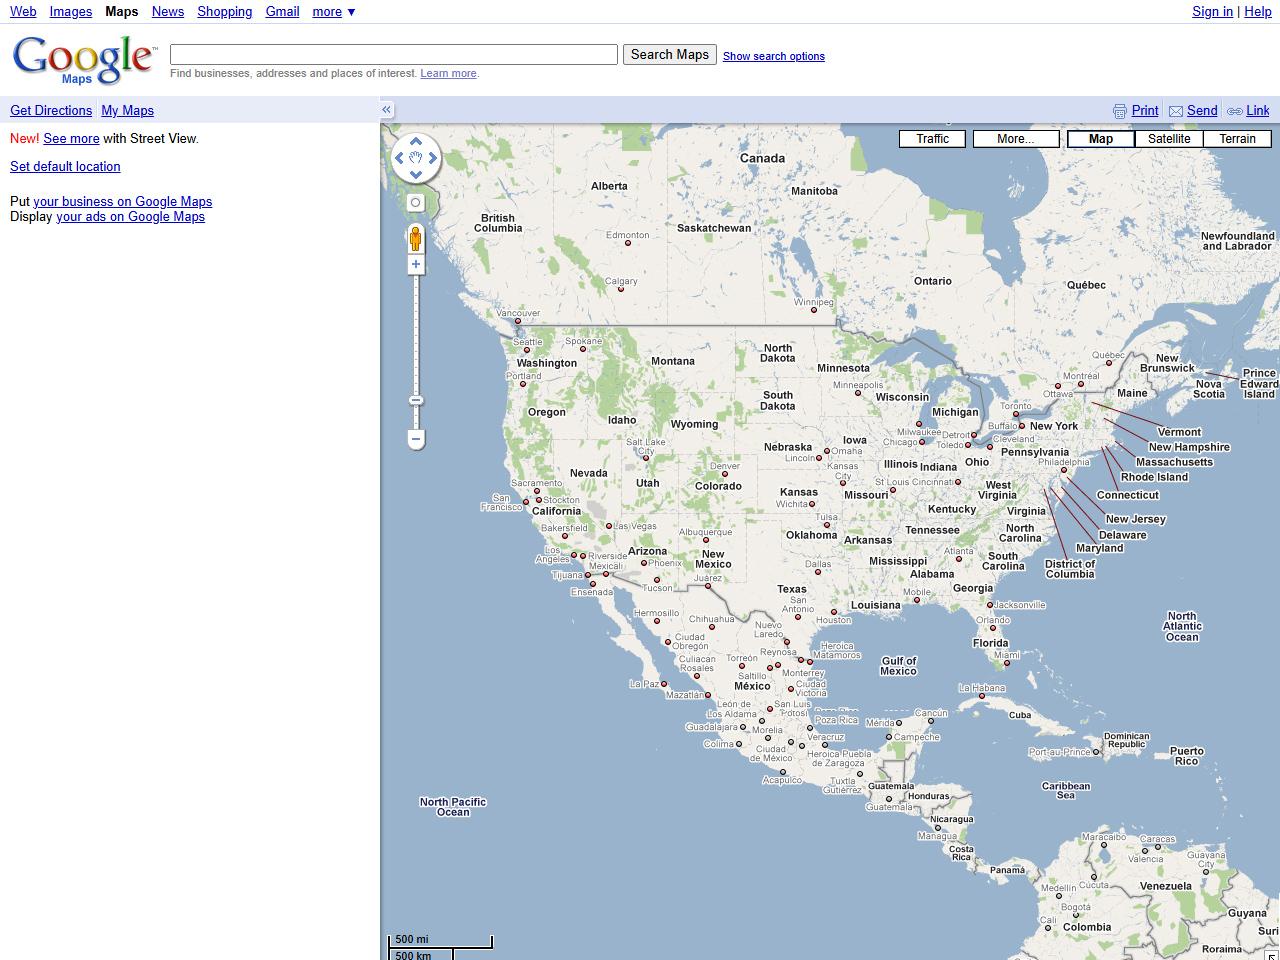Click the Print link
Viewport: 1280px width, 960px height.
pos(1145,111)
